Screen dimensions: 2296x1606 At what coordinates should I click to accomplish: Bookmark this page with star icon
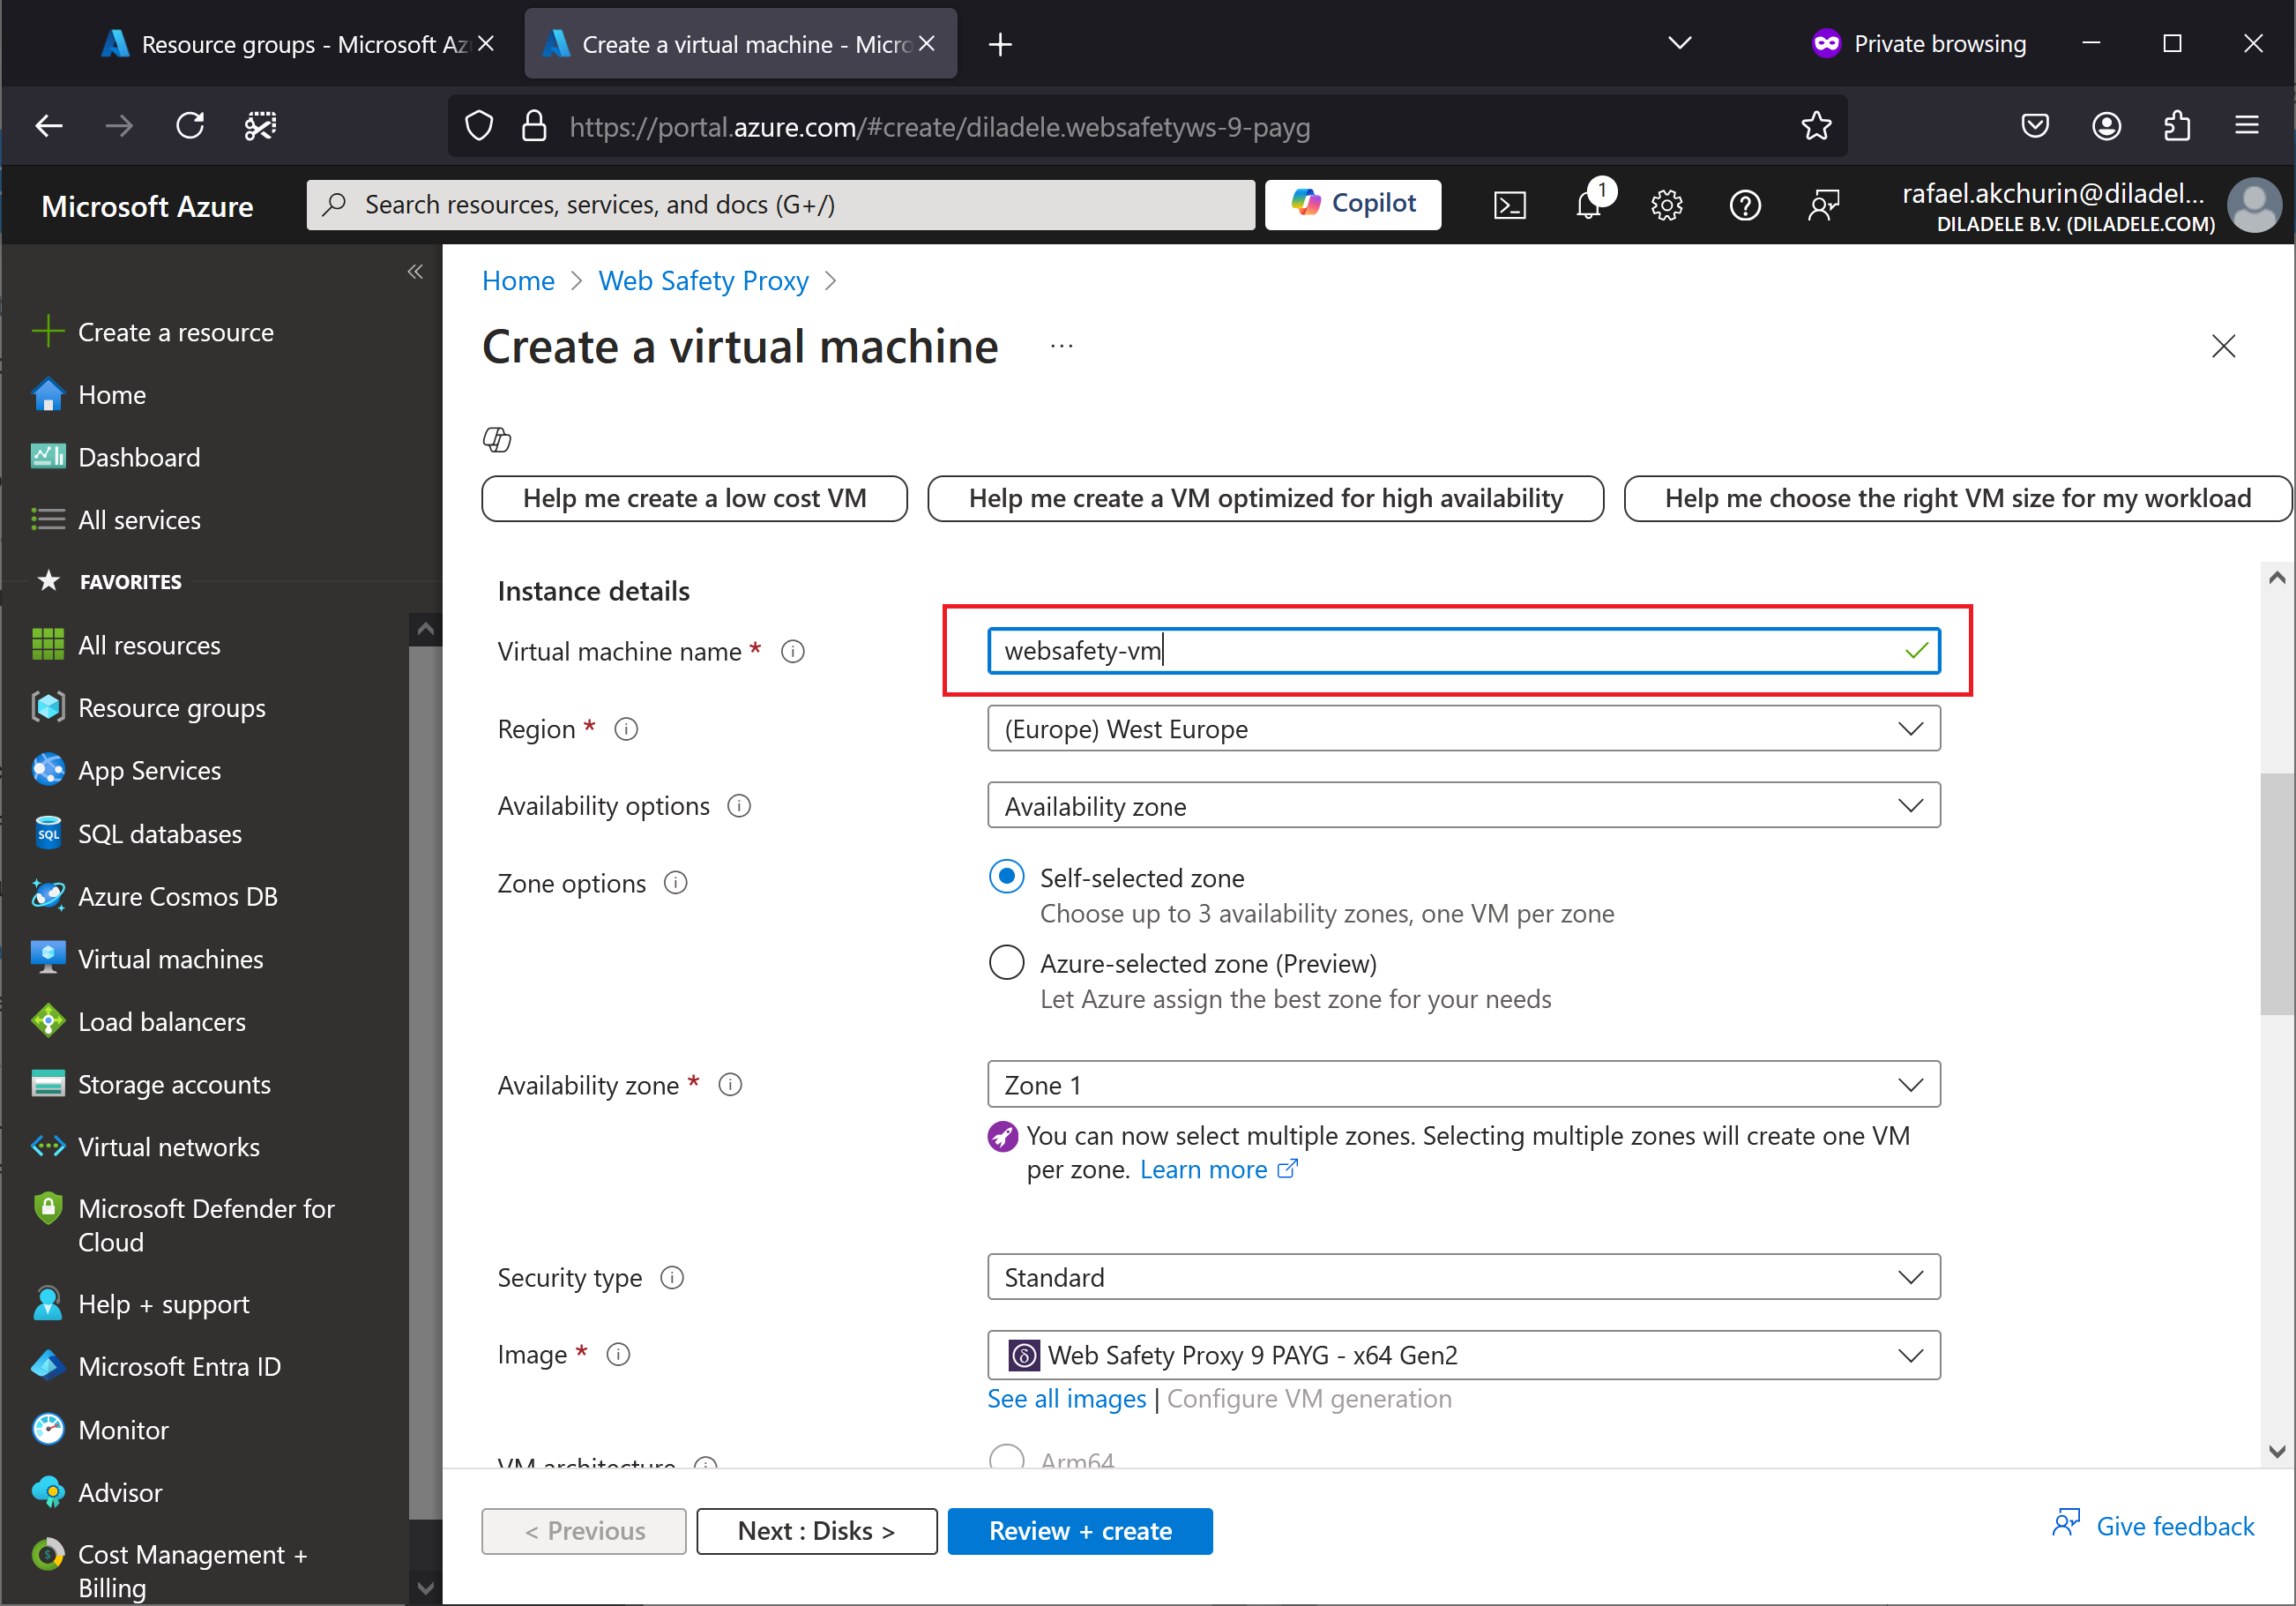point(1816,126)
